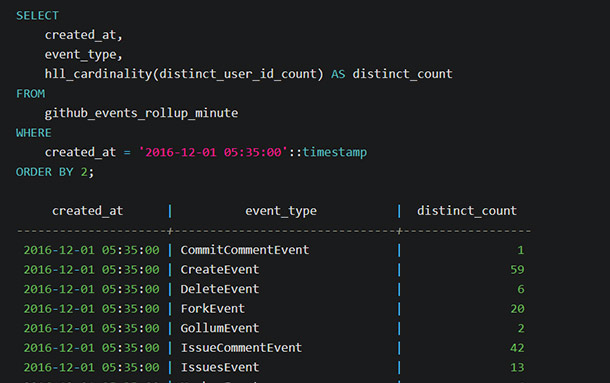The image size is (610, 383).
Task: Click count 1 in CommitCommentEvent row
Action: tap(521, 250)
